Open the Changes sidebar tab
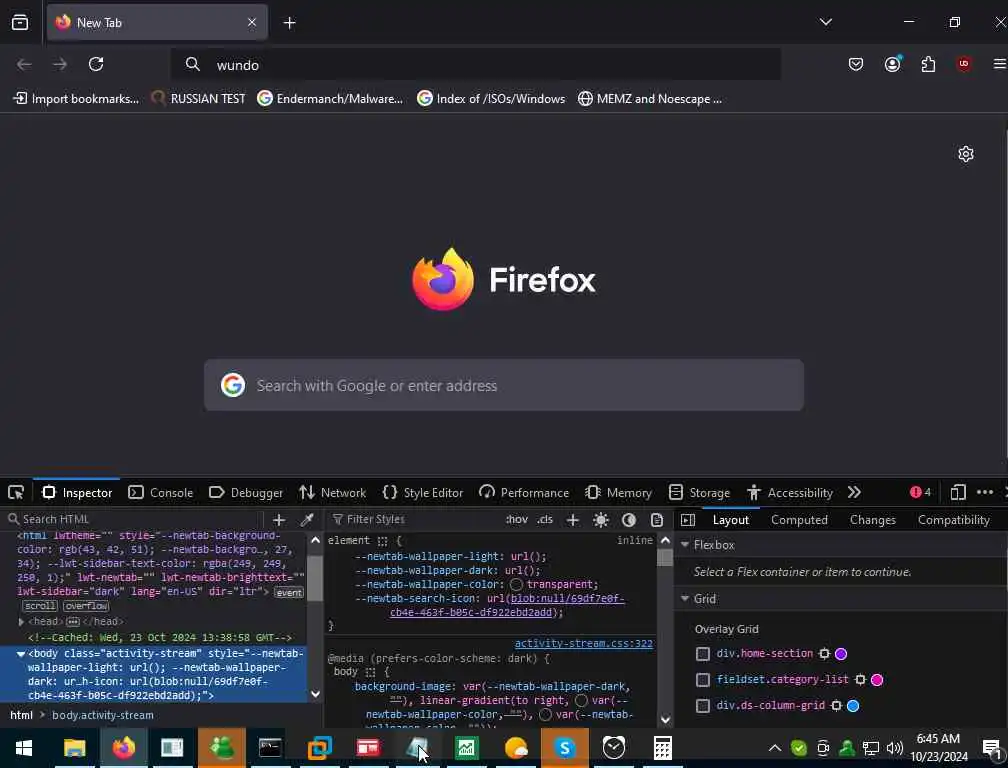1008x768 pixels. [872, 520]
